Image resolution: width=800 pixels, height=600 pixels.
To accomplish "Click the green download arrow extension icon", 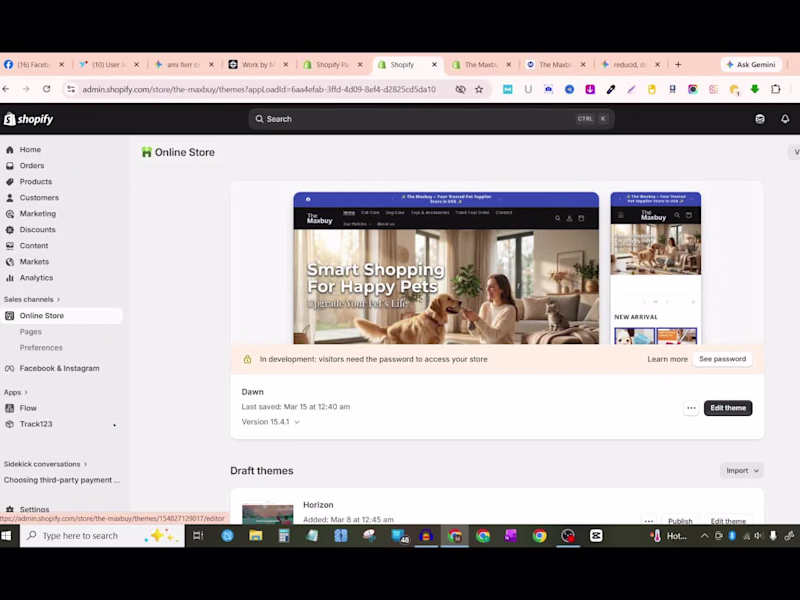I will pos(755,89).
